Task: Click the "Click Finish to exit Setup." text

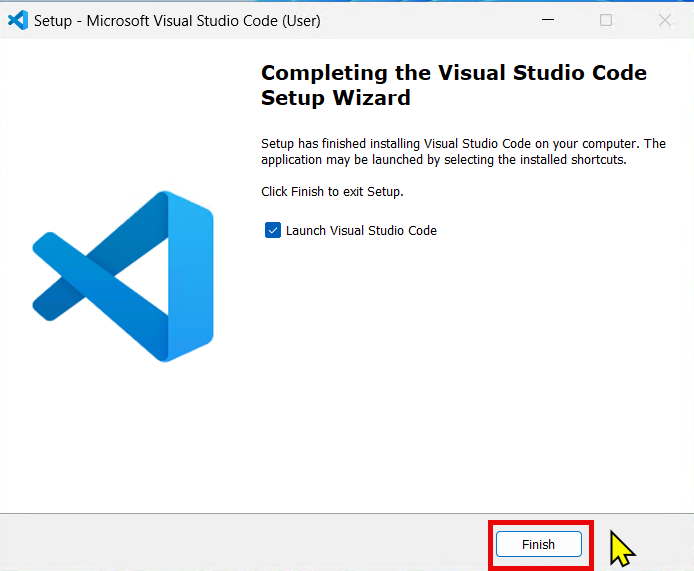Action: [x=332, y=191]
